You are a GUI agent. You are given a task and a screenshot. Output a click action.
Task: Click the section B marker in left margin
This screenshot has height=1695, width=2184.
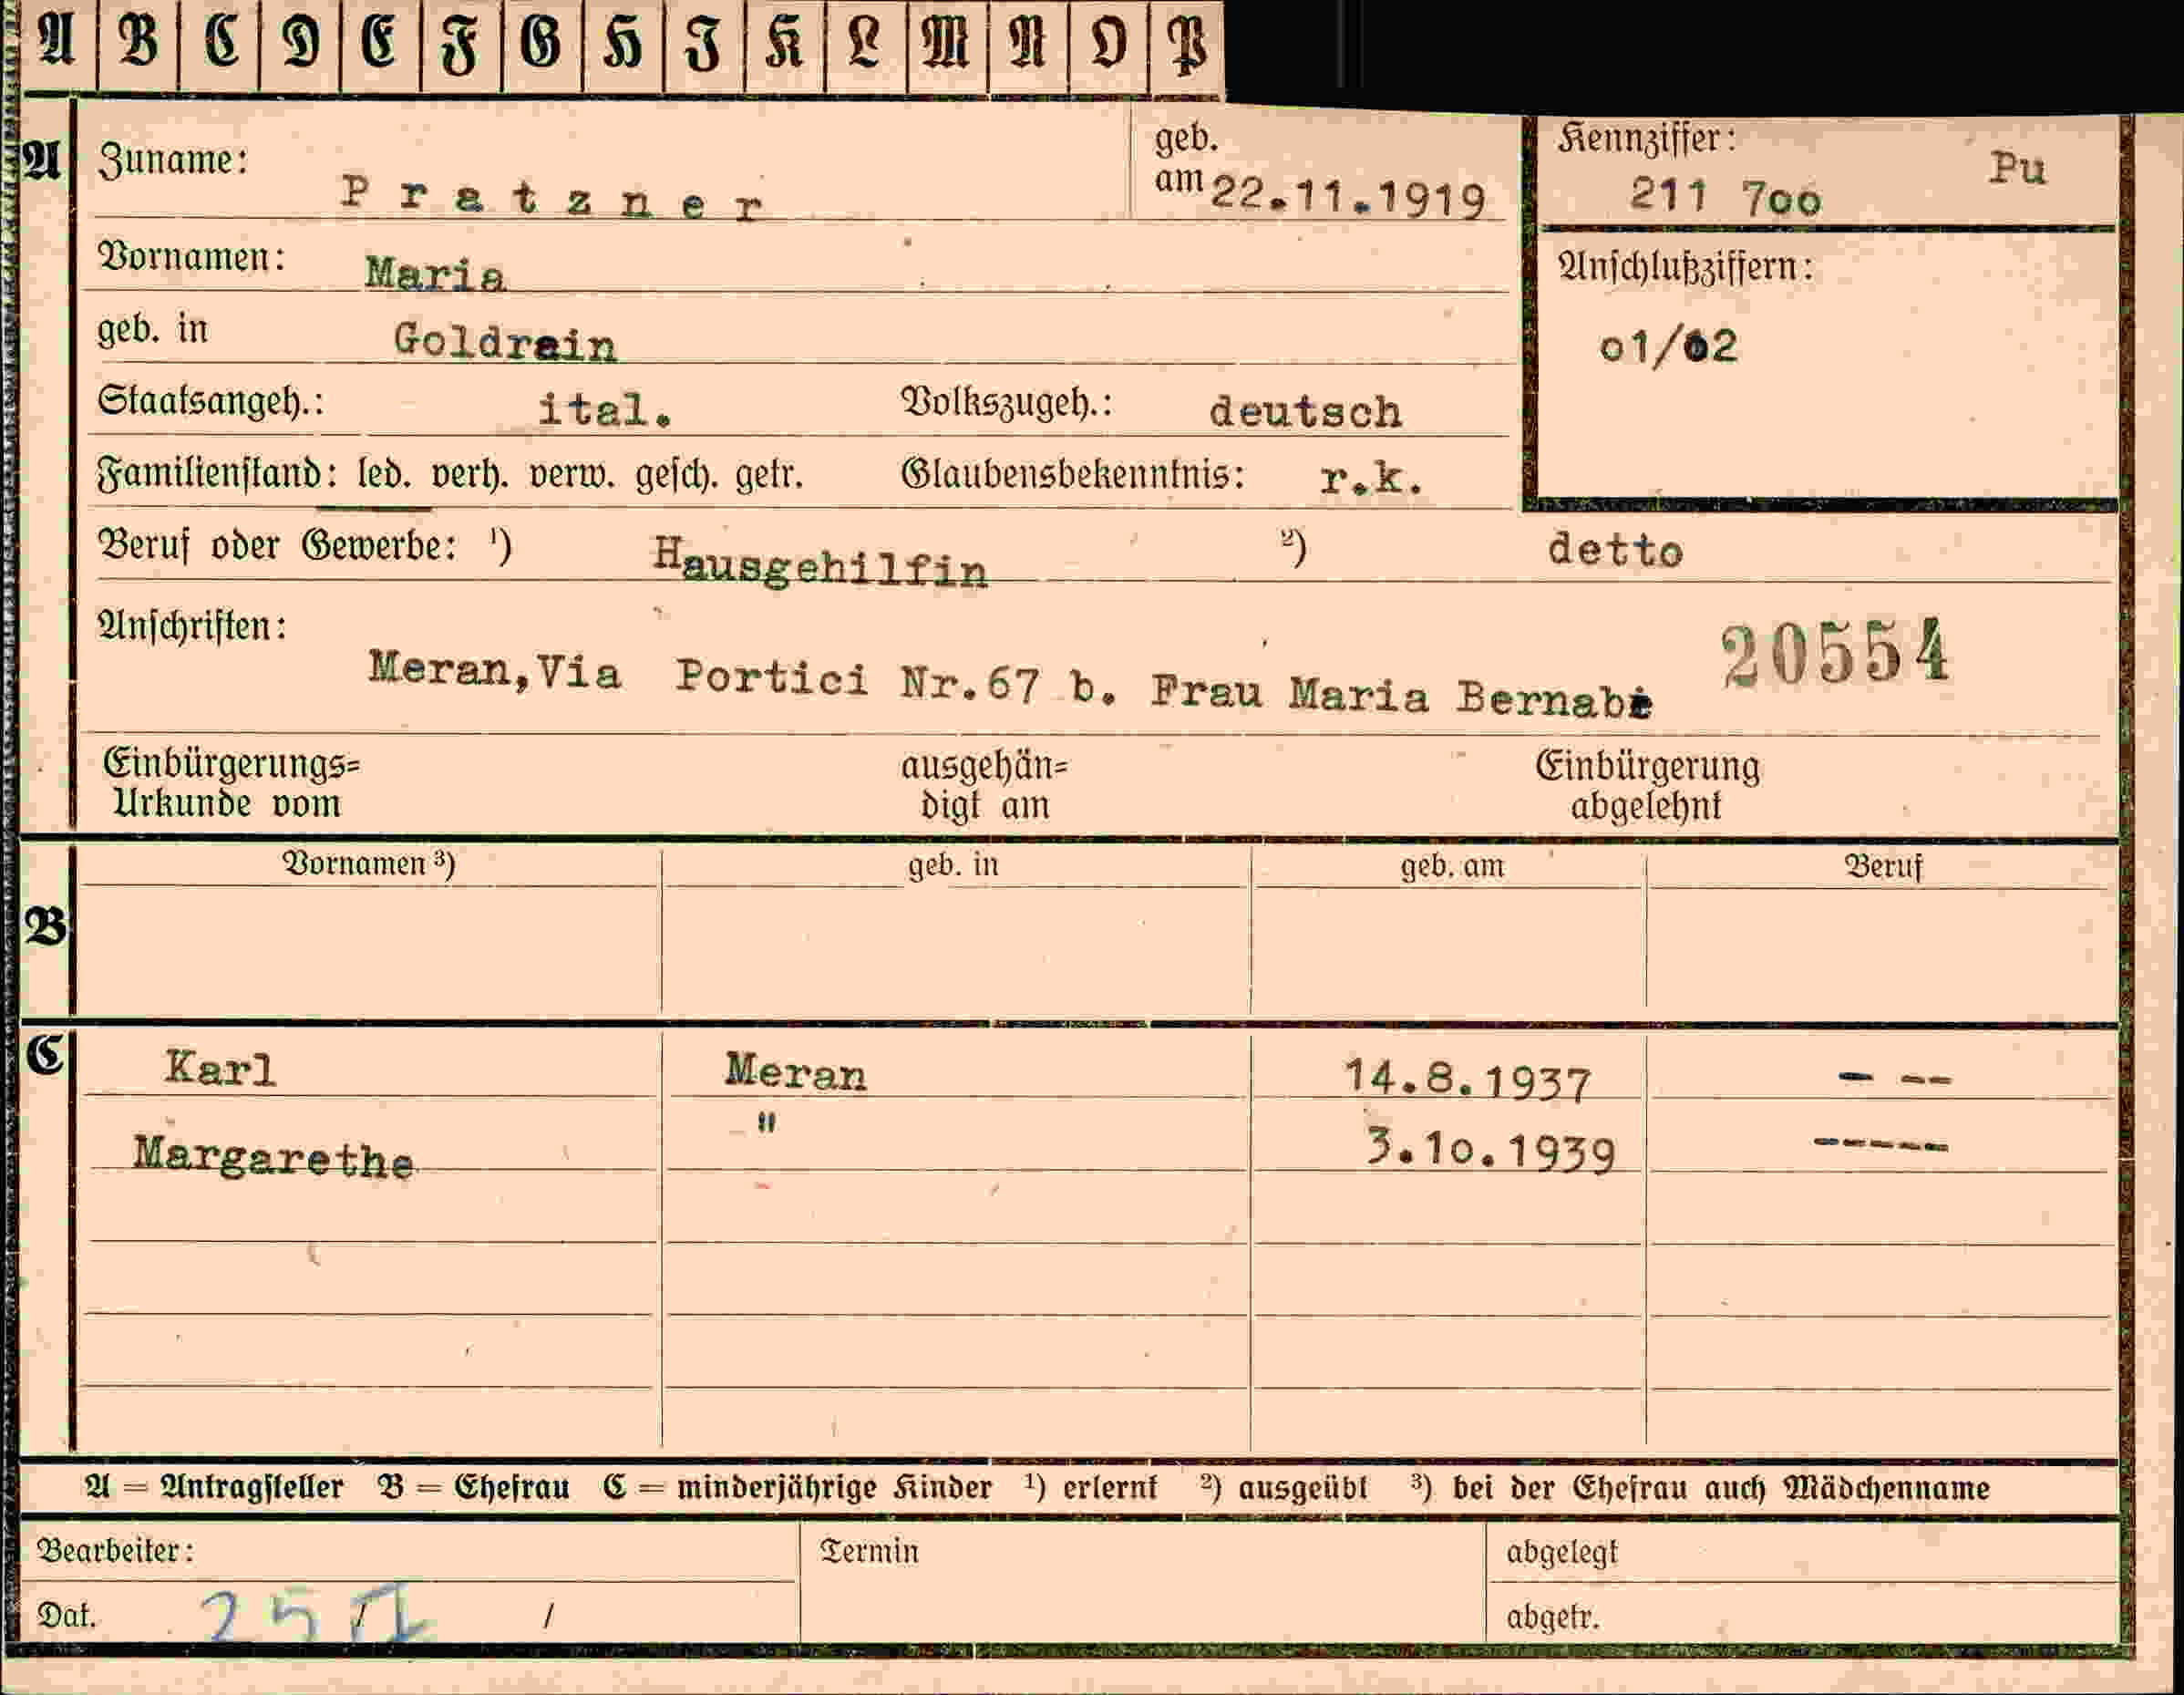click(45, 927)
